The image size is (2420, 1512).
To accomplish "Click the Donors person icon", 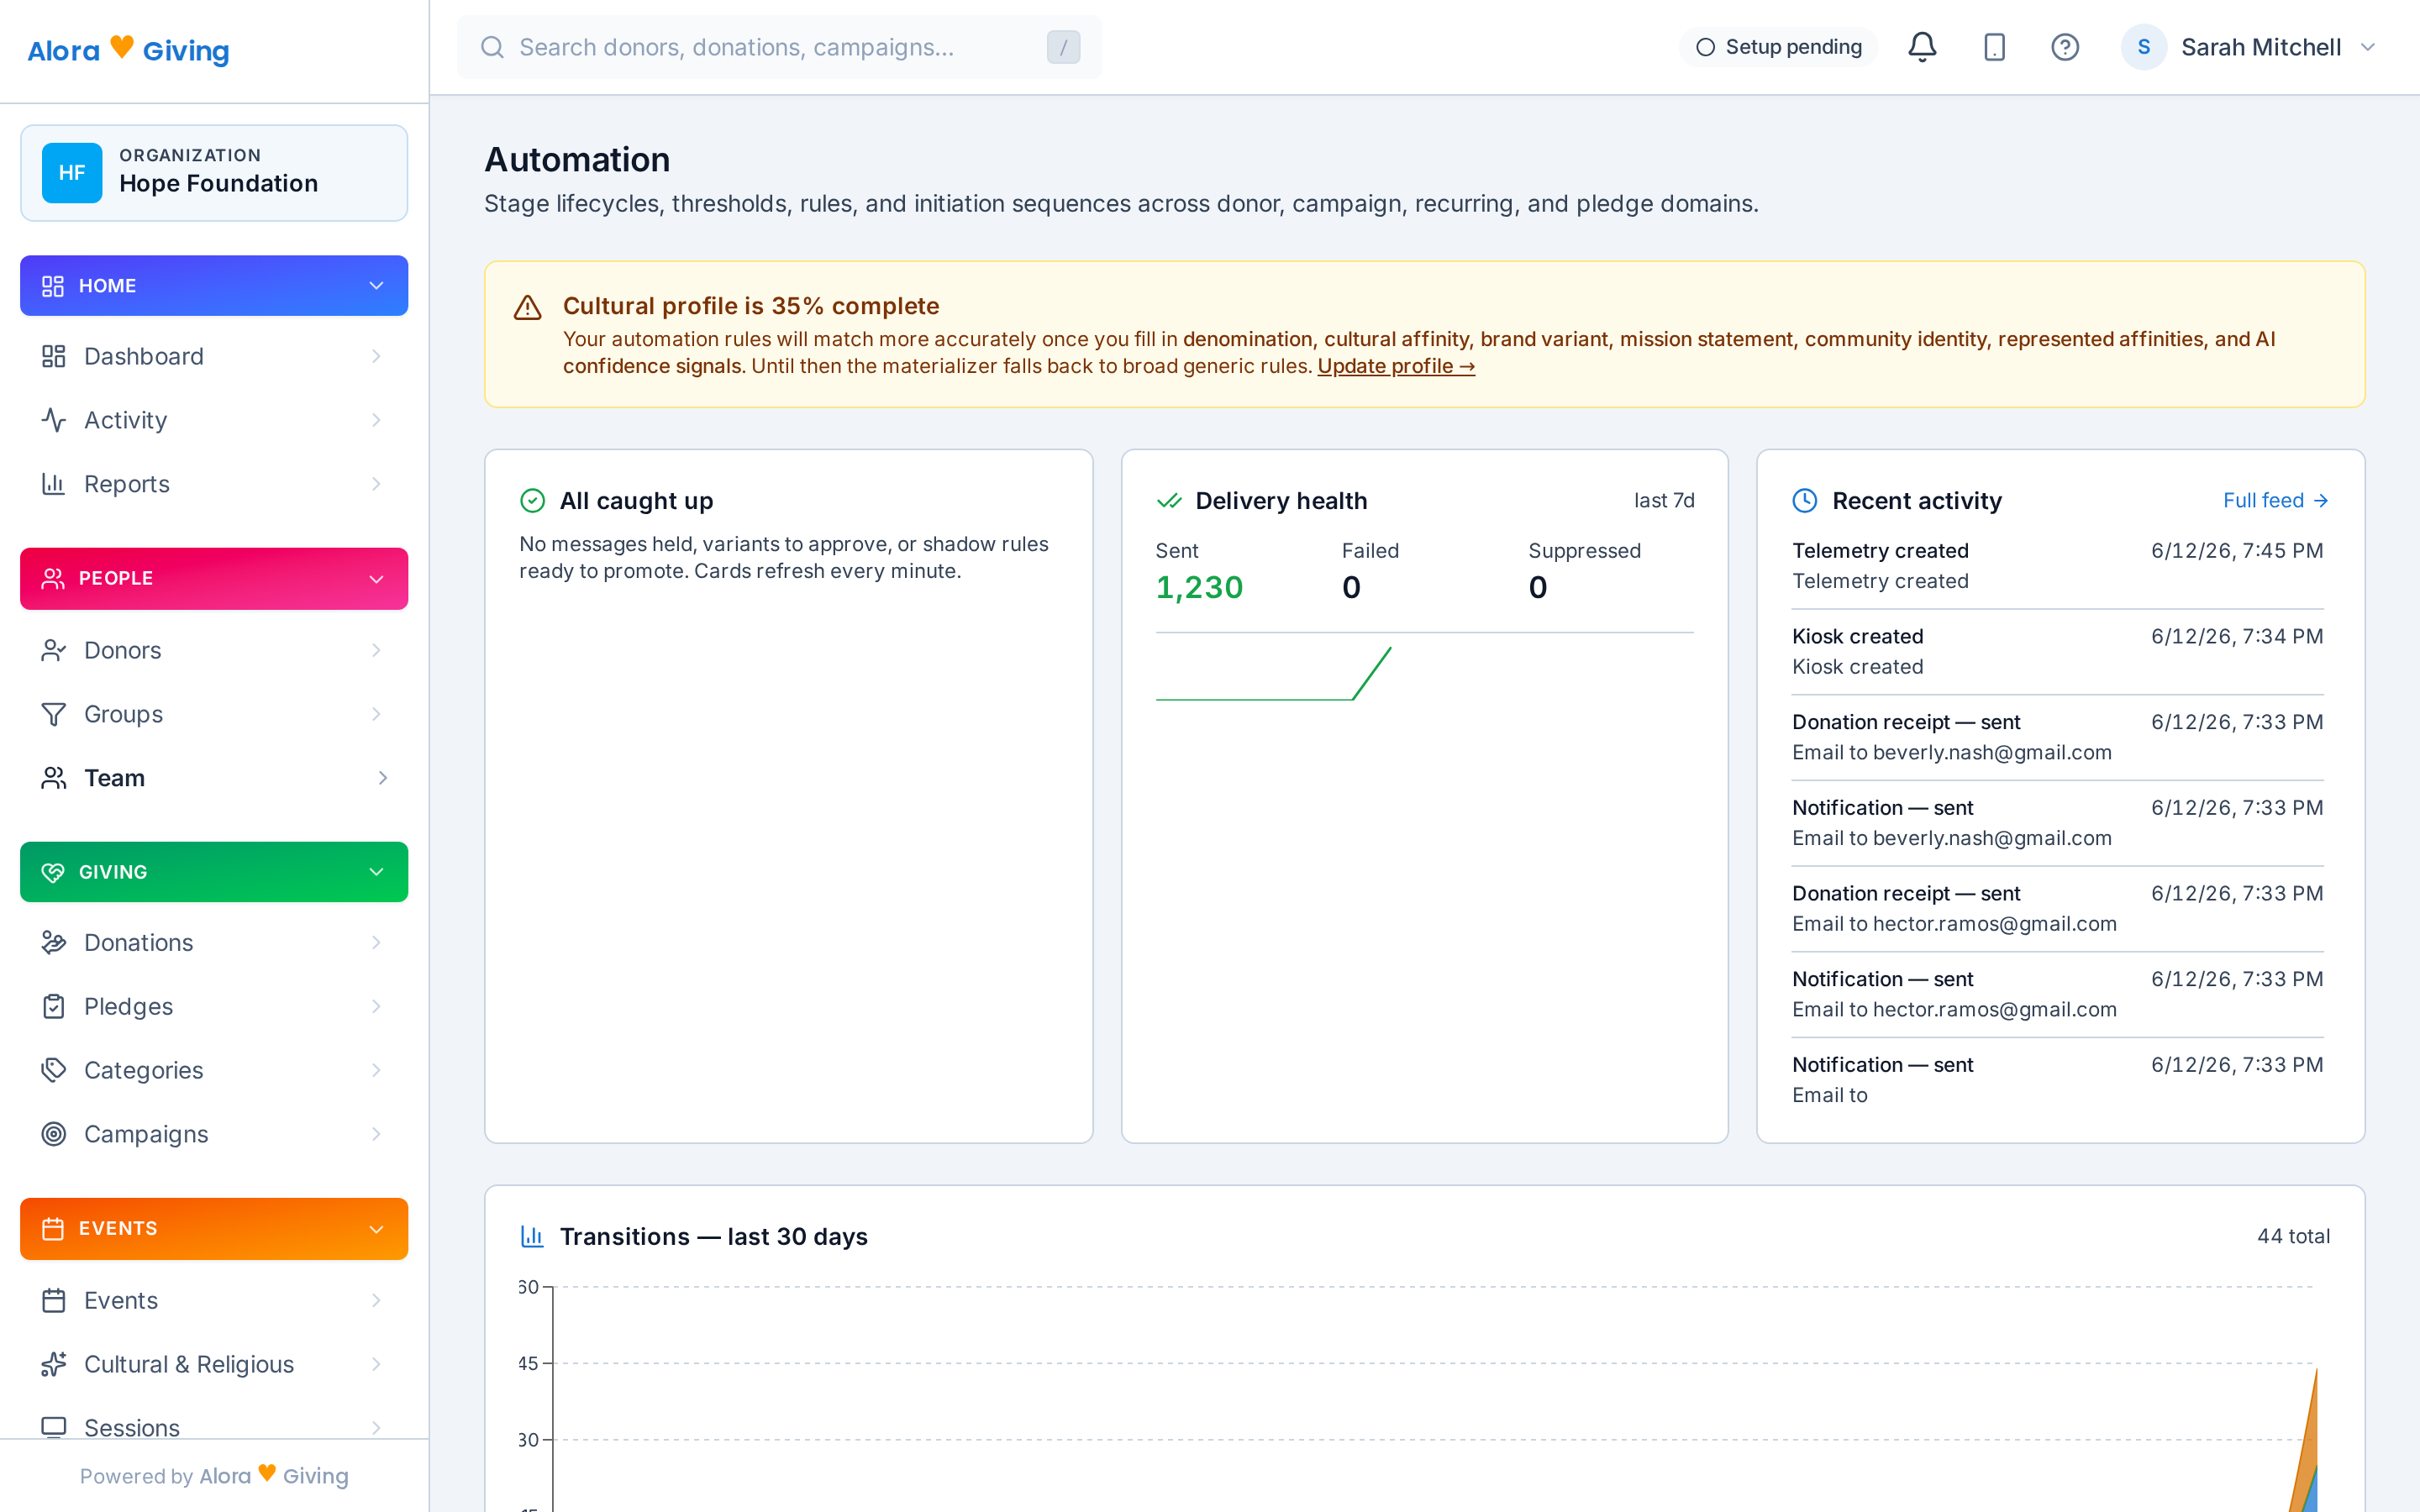I will tap(54, 650).
